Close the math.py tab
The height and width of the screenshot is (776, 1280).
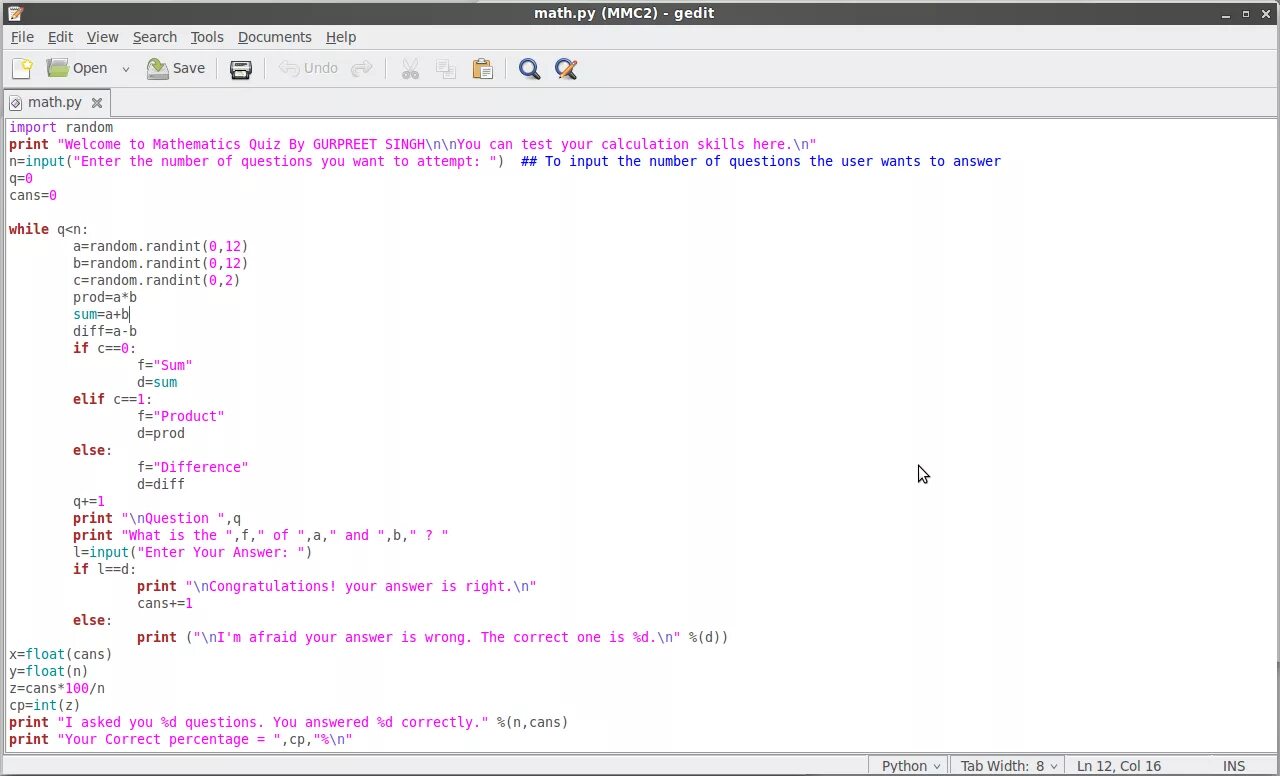pos(97,102)
